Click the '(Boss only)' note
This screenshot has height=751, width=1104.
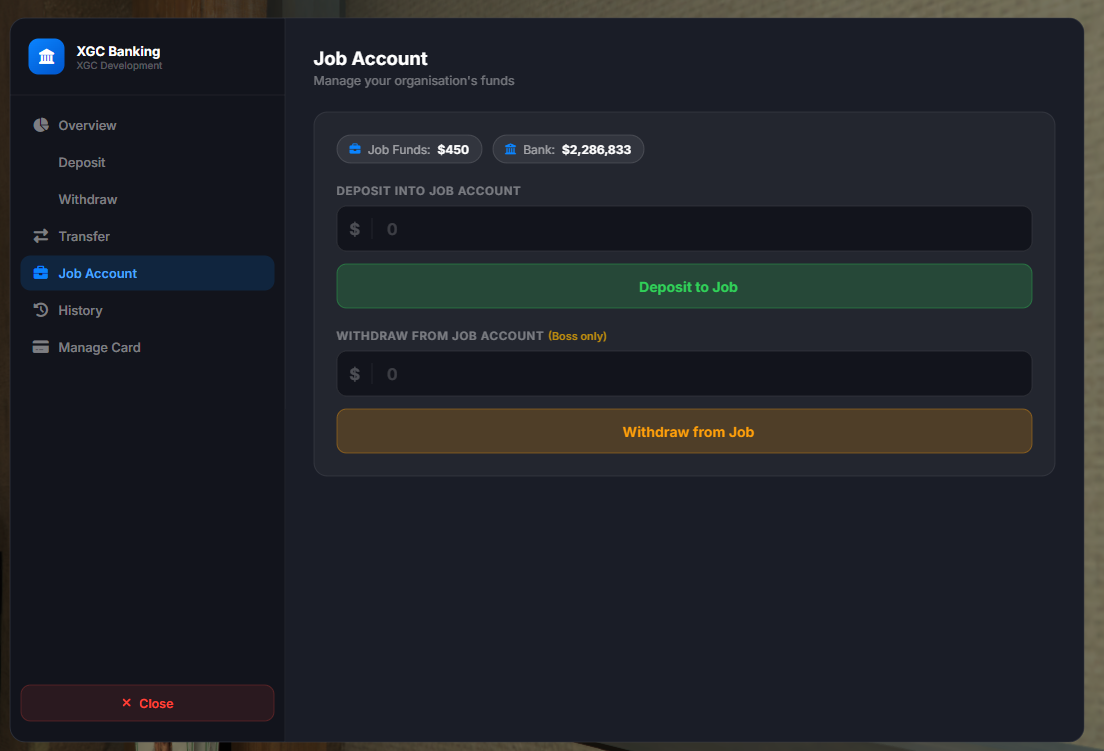click(577, 336)
